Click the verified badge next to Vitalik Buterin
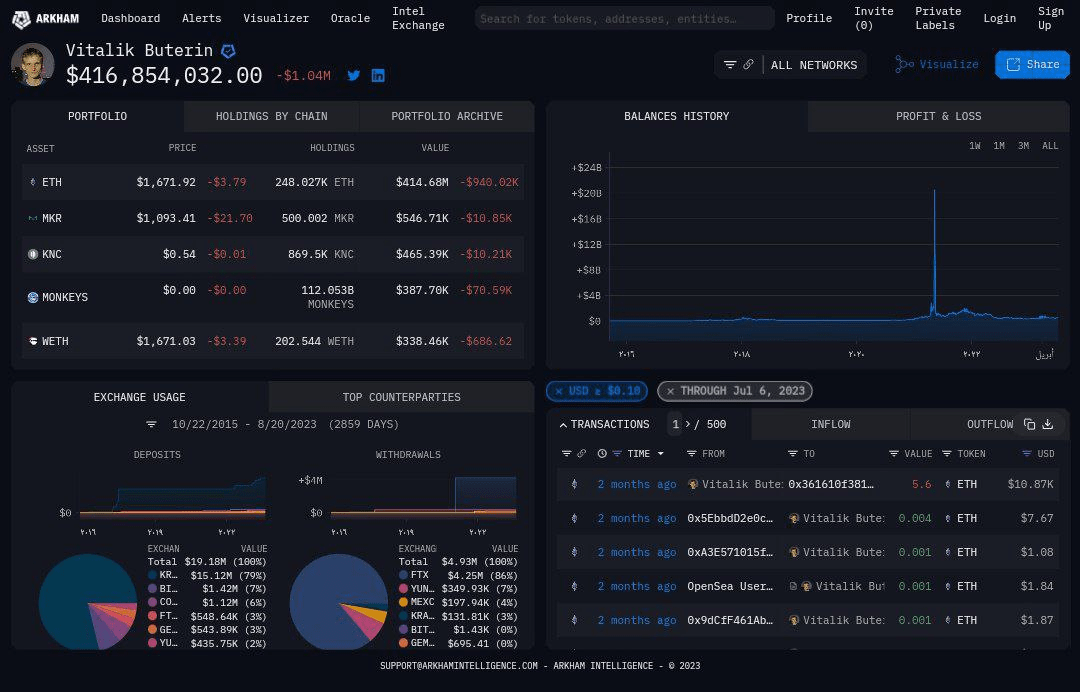This screenshot has height=692, width=1080. coord(228,51)
